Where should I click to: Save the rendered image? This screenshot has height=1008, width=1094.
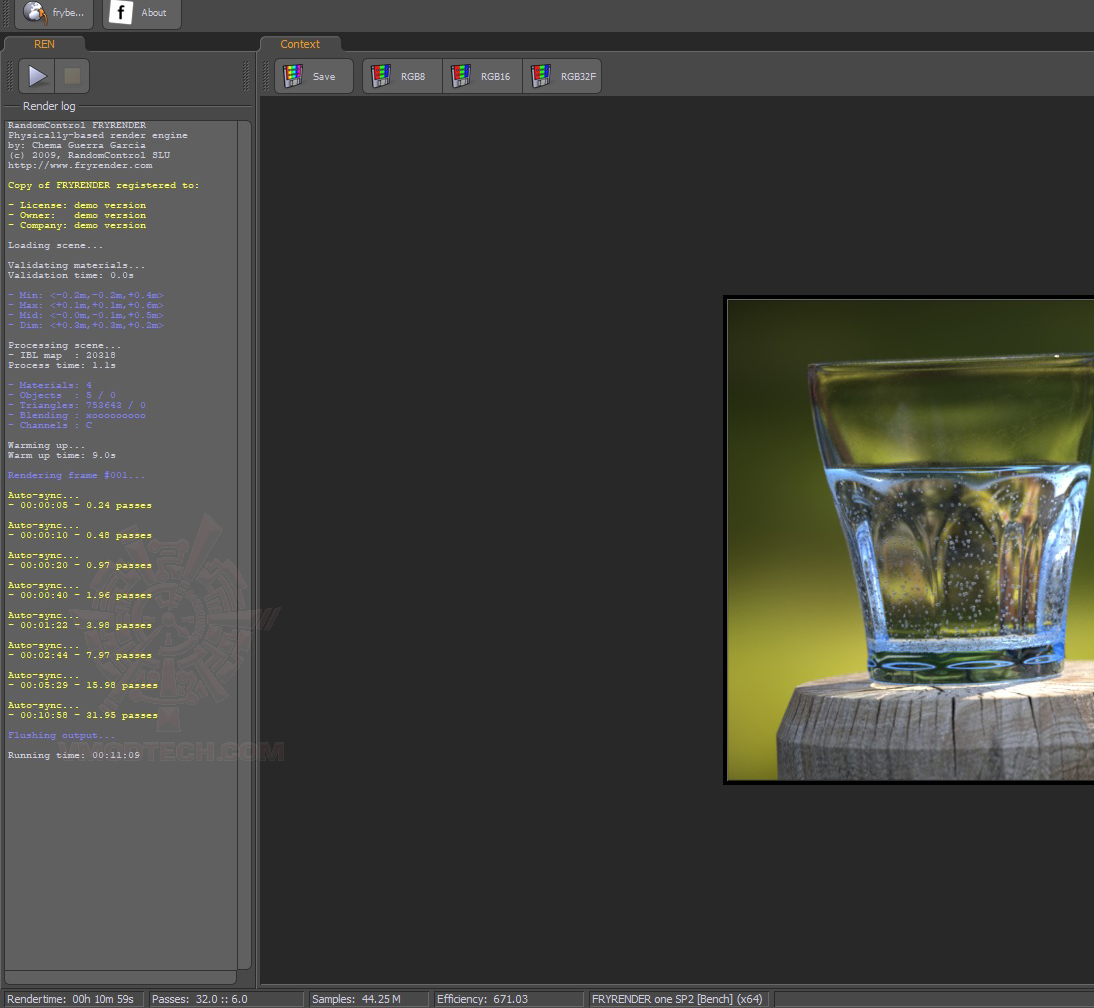coord(314,76)
